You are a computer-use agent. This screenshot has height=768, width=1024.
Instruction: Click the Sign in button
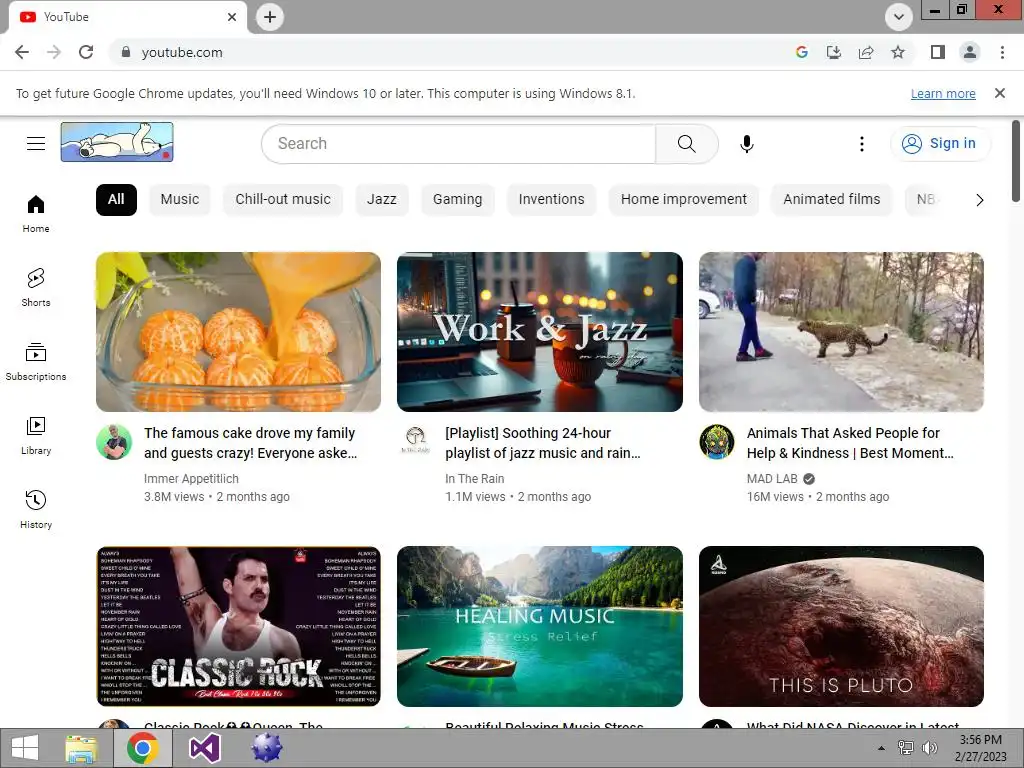pos(940,144)
